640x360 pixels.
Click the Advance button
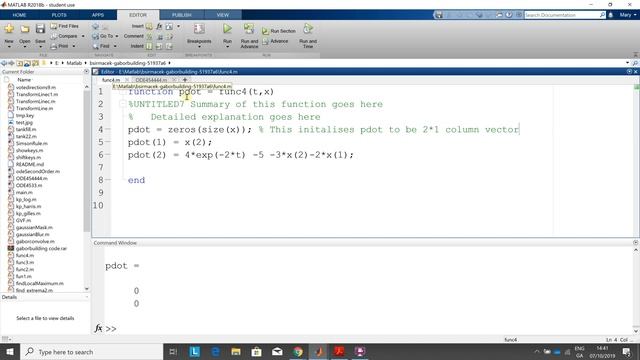click(x=275, y=41)
